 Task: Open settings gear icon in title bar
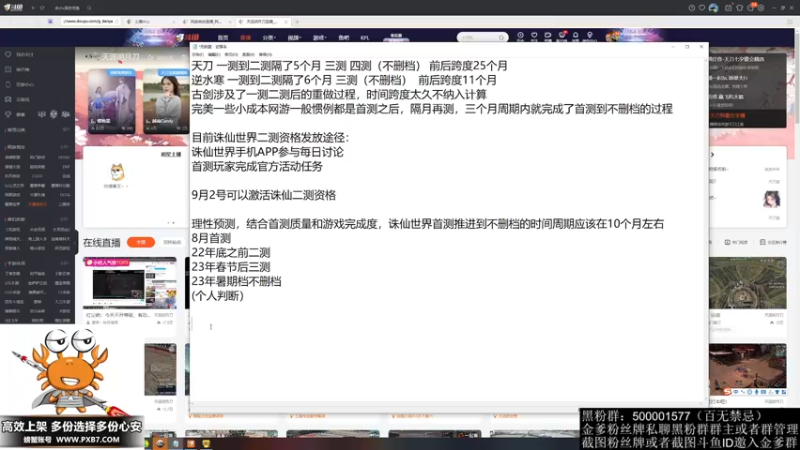tap(761, 8)
